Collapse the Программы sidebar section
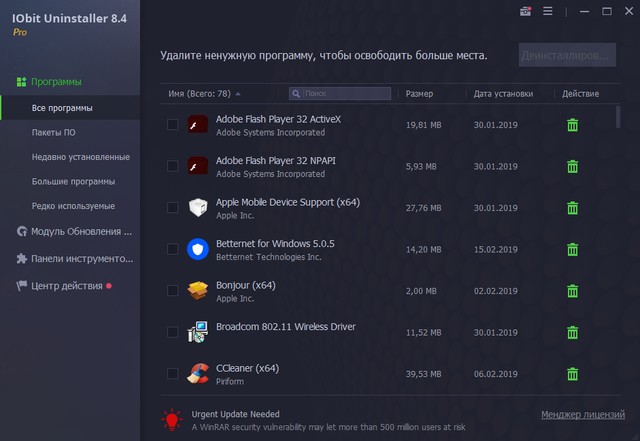Image resolution: width=640 pixels, height=441 pixels. point(57,82)
